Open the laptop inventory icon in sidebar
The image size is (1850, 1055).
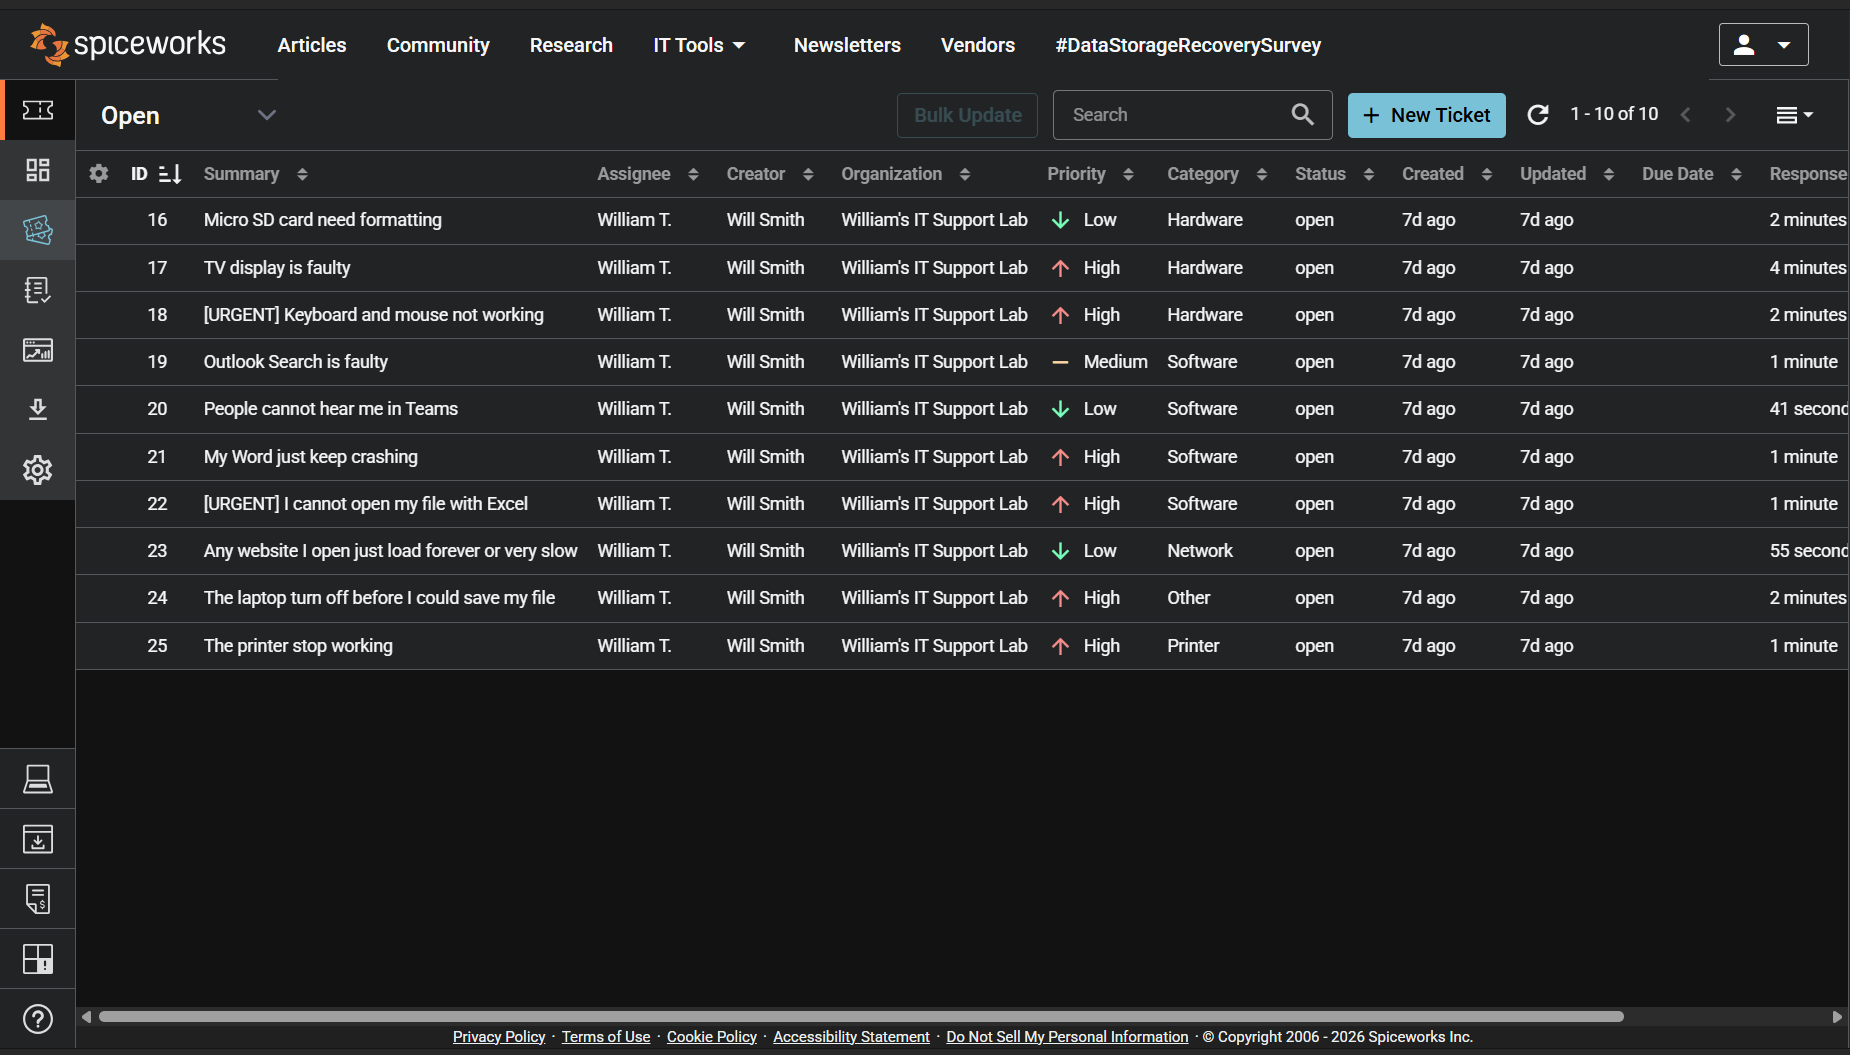[x=37, y=779]
